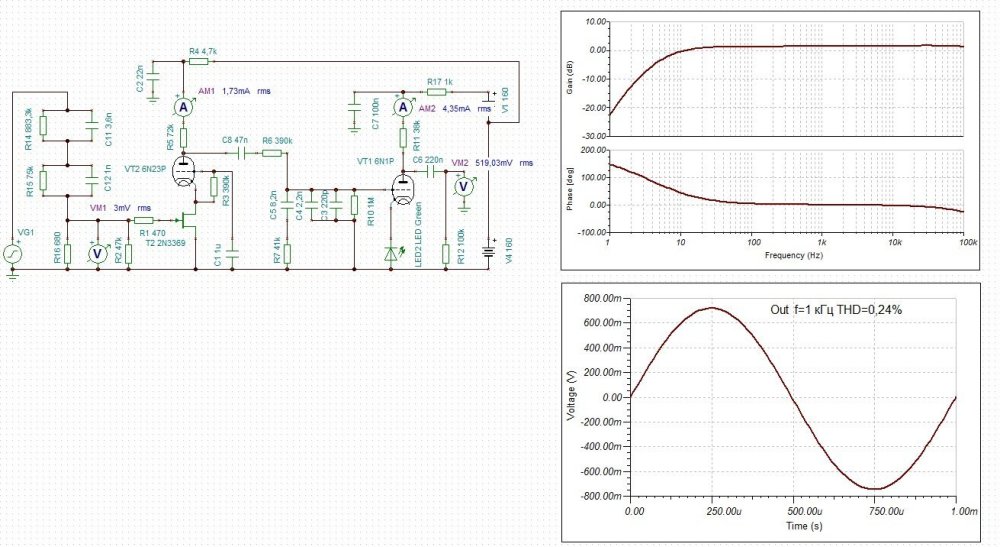1000x547 pixels.
Task: Click the Phase (deg) plot area
Action: (791, 192)
